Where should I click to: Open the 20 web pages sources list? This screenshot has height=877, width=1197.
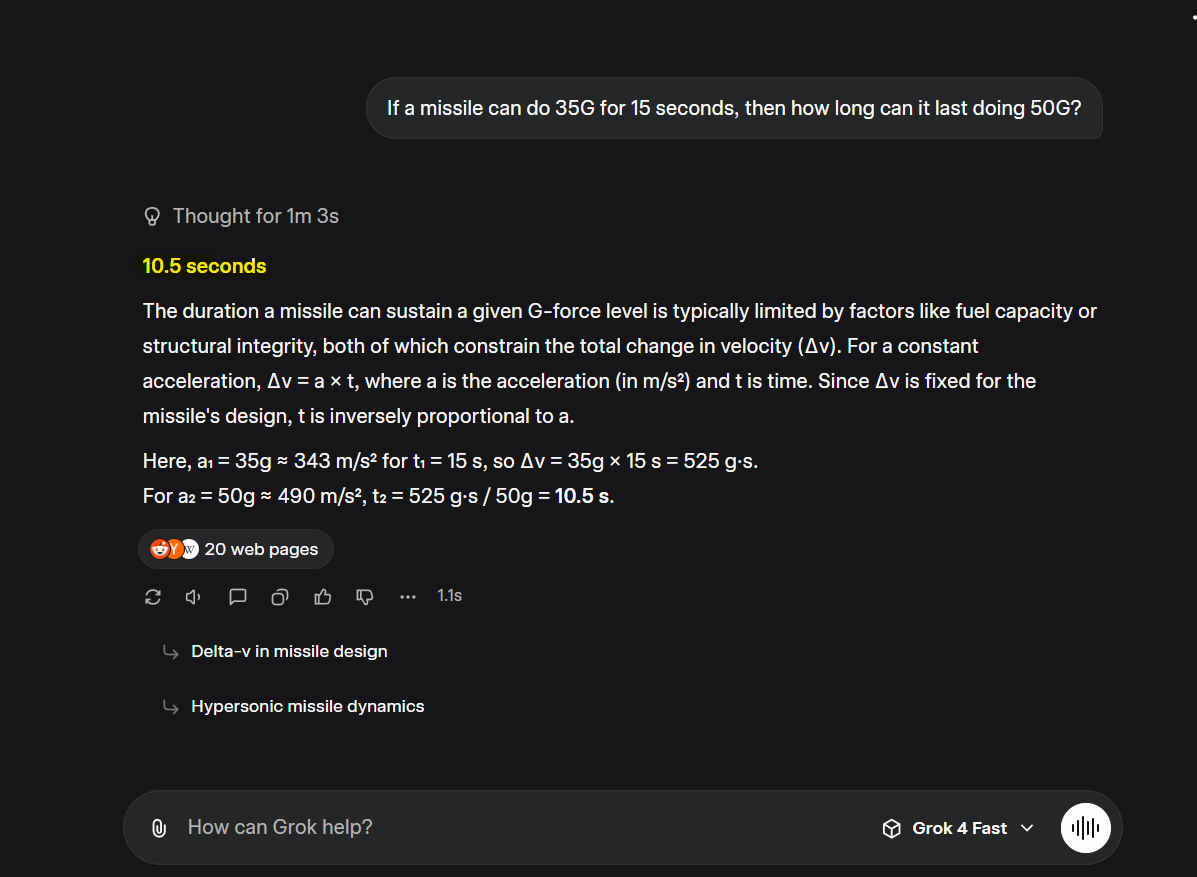tap(261, 549)
